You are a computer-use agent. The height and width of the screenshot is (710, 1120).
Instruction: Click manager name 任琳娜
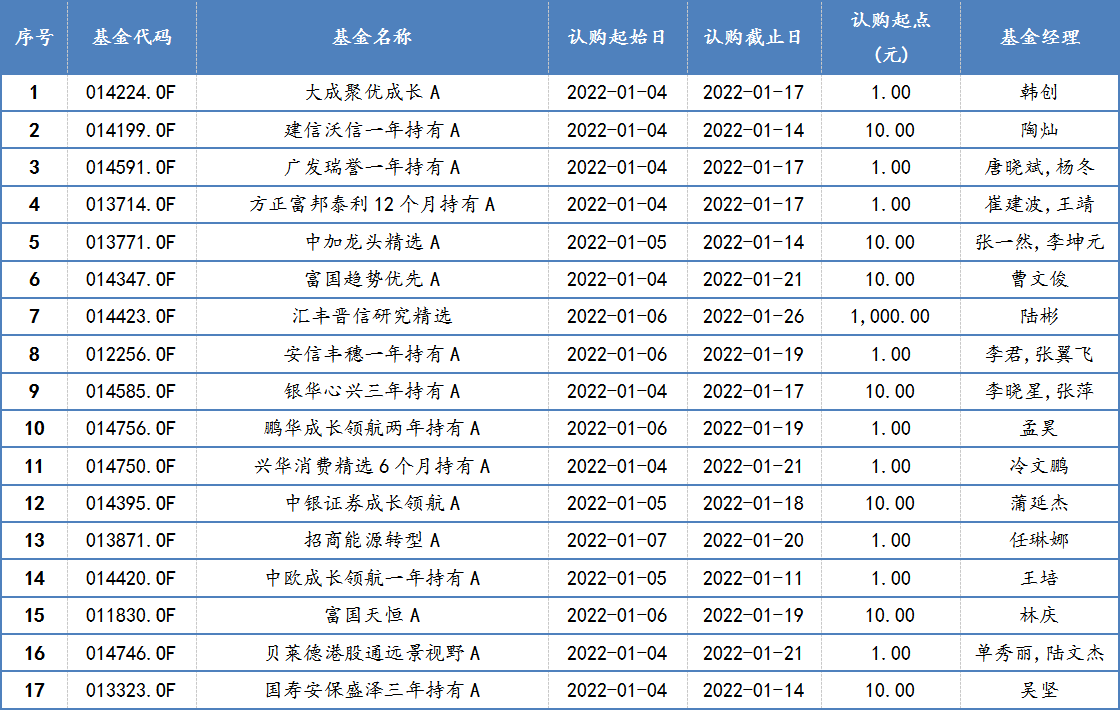(x=1039, y=541)
